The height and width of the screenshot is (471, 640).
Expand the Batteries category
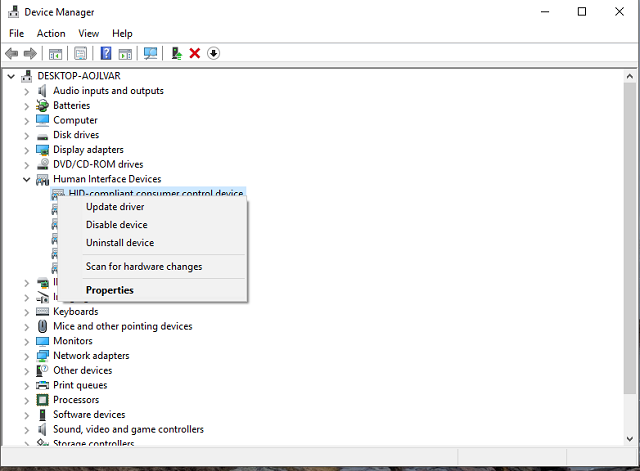[x=27, y=106]
